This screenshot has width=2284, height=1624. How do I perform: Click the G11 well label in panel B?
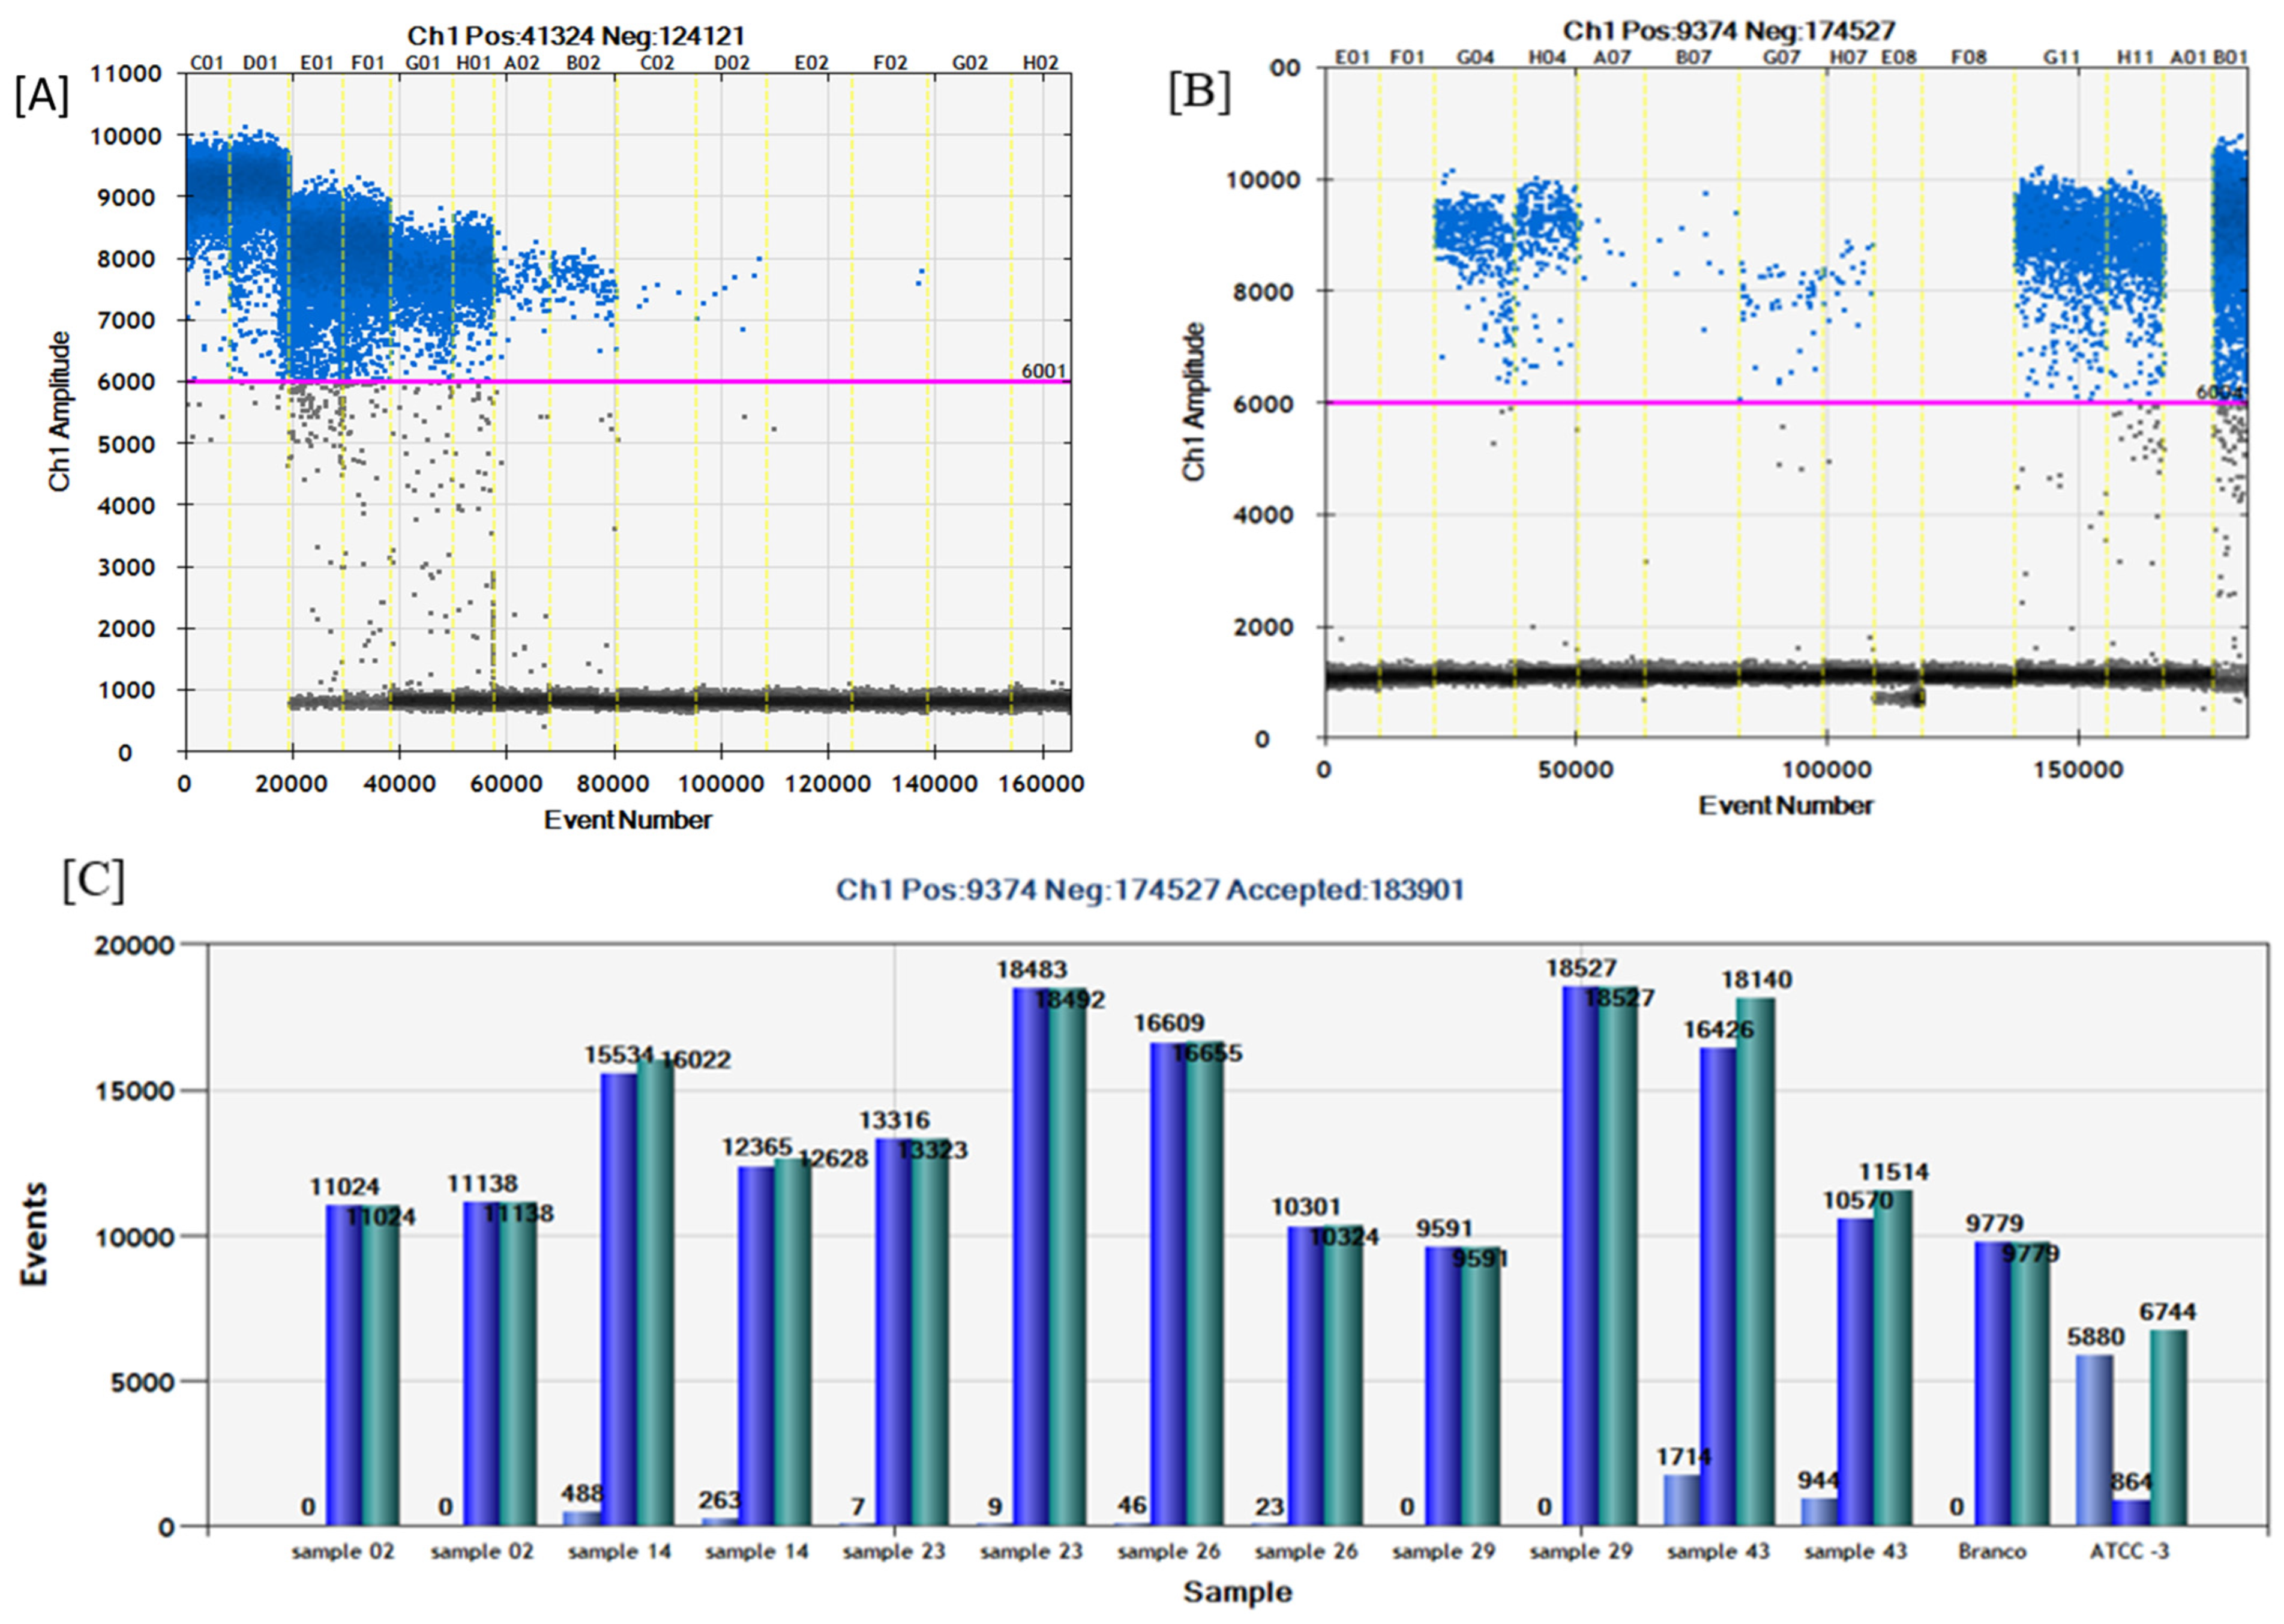click(x=2061, y=58)
